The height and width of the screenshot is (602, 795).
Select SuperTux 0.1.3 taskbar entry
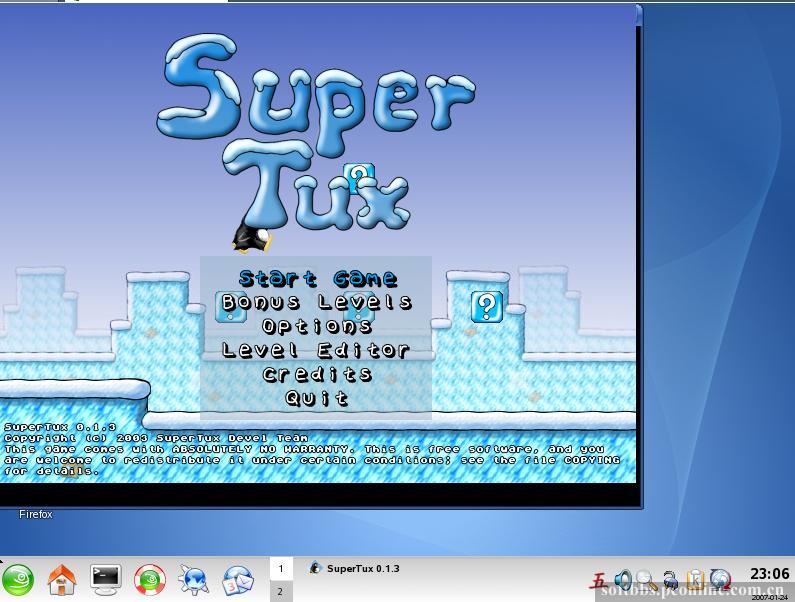(355, 569)
